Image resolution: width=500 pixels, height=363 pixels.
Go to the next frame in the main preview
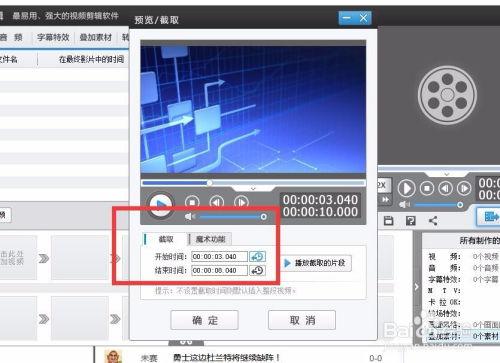(x=464, y=189)
